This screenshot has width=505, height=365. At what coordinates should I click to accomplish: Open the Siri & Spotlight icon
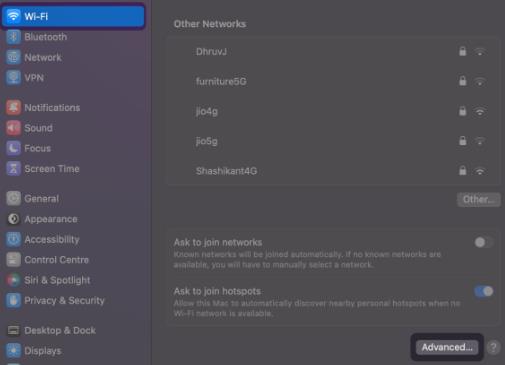point(13,280)
